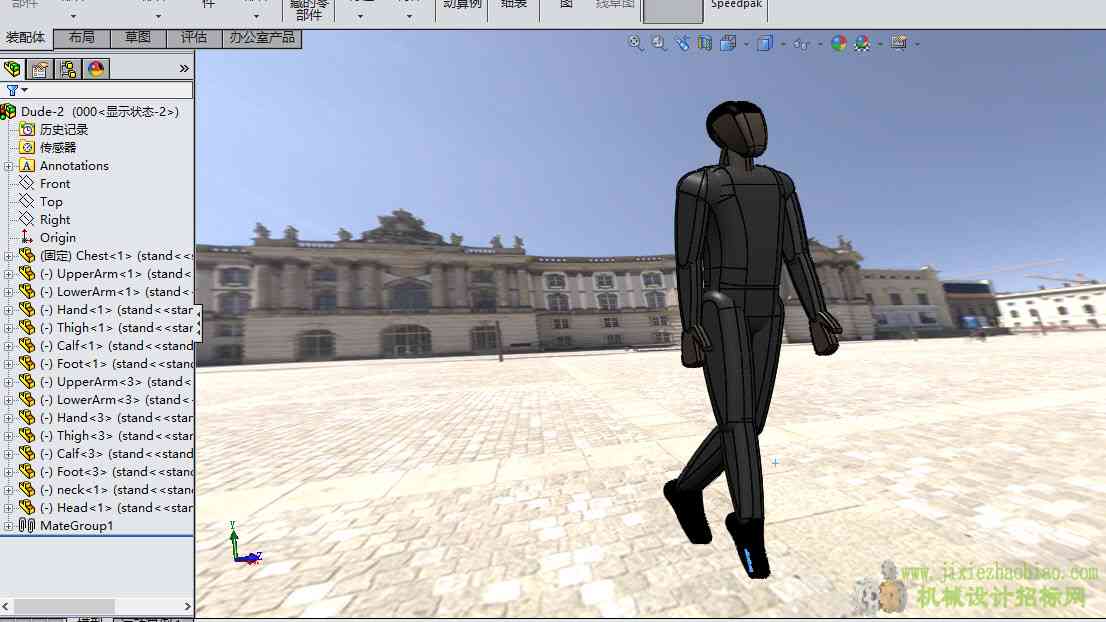The width and height of the screenshot is (1106, 622).
Task: Expand the Annotations node
Action: (8, 166)
